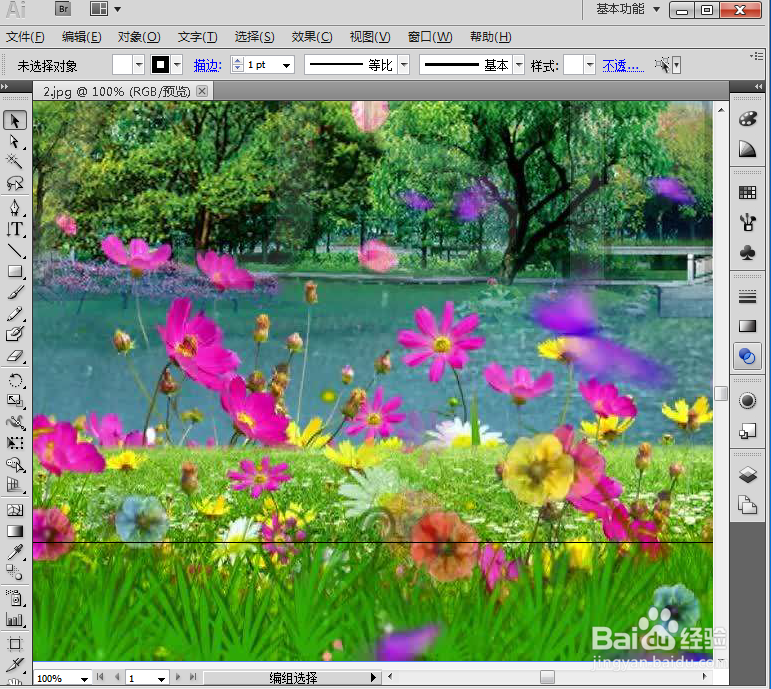Choose the Free Transform tool
This screenshot has width=771, height=689.
(15, 443)
